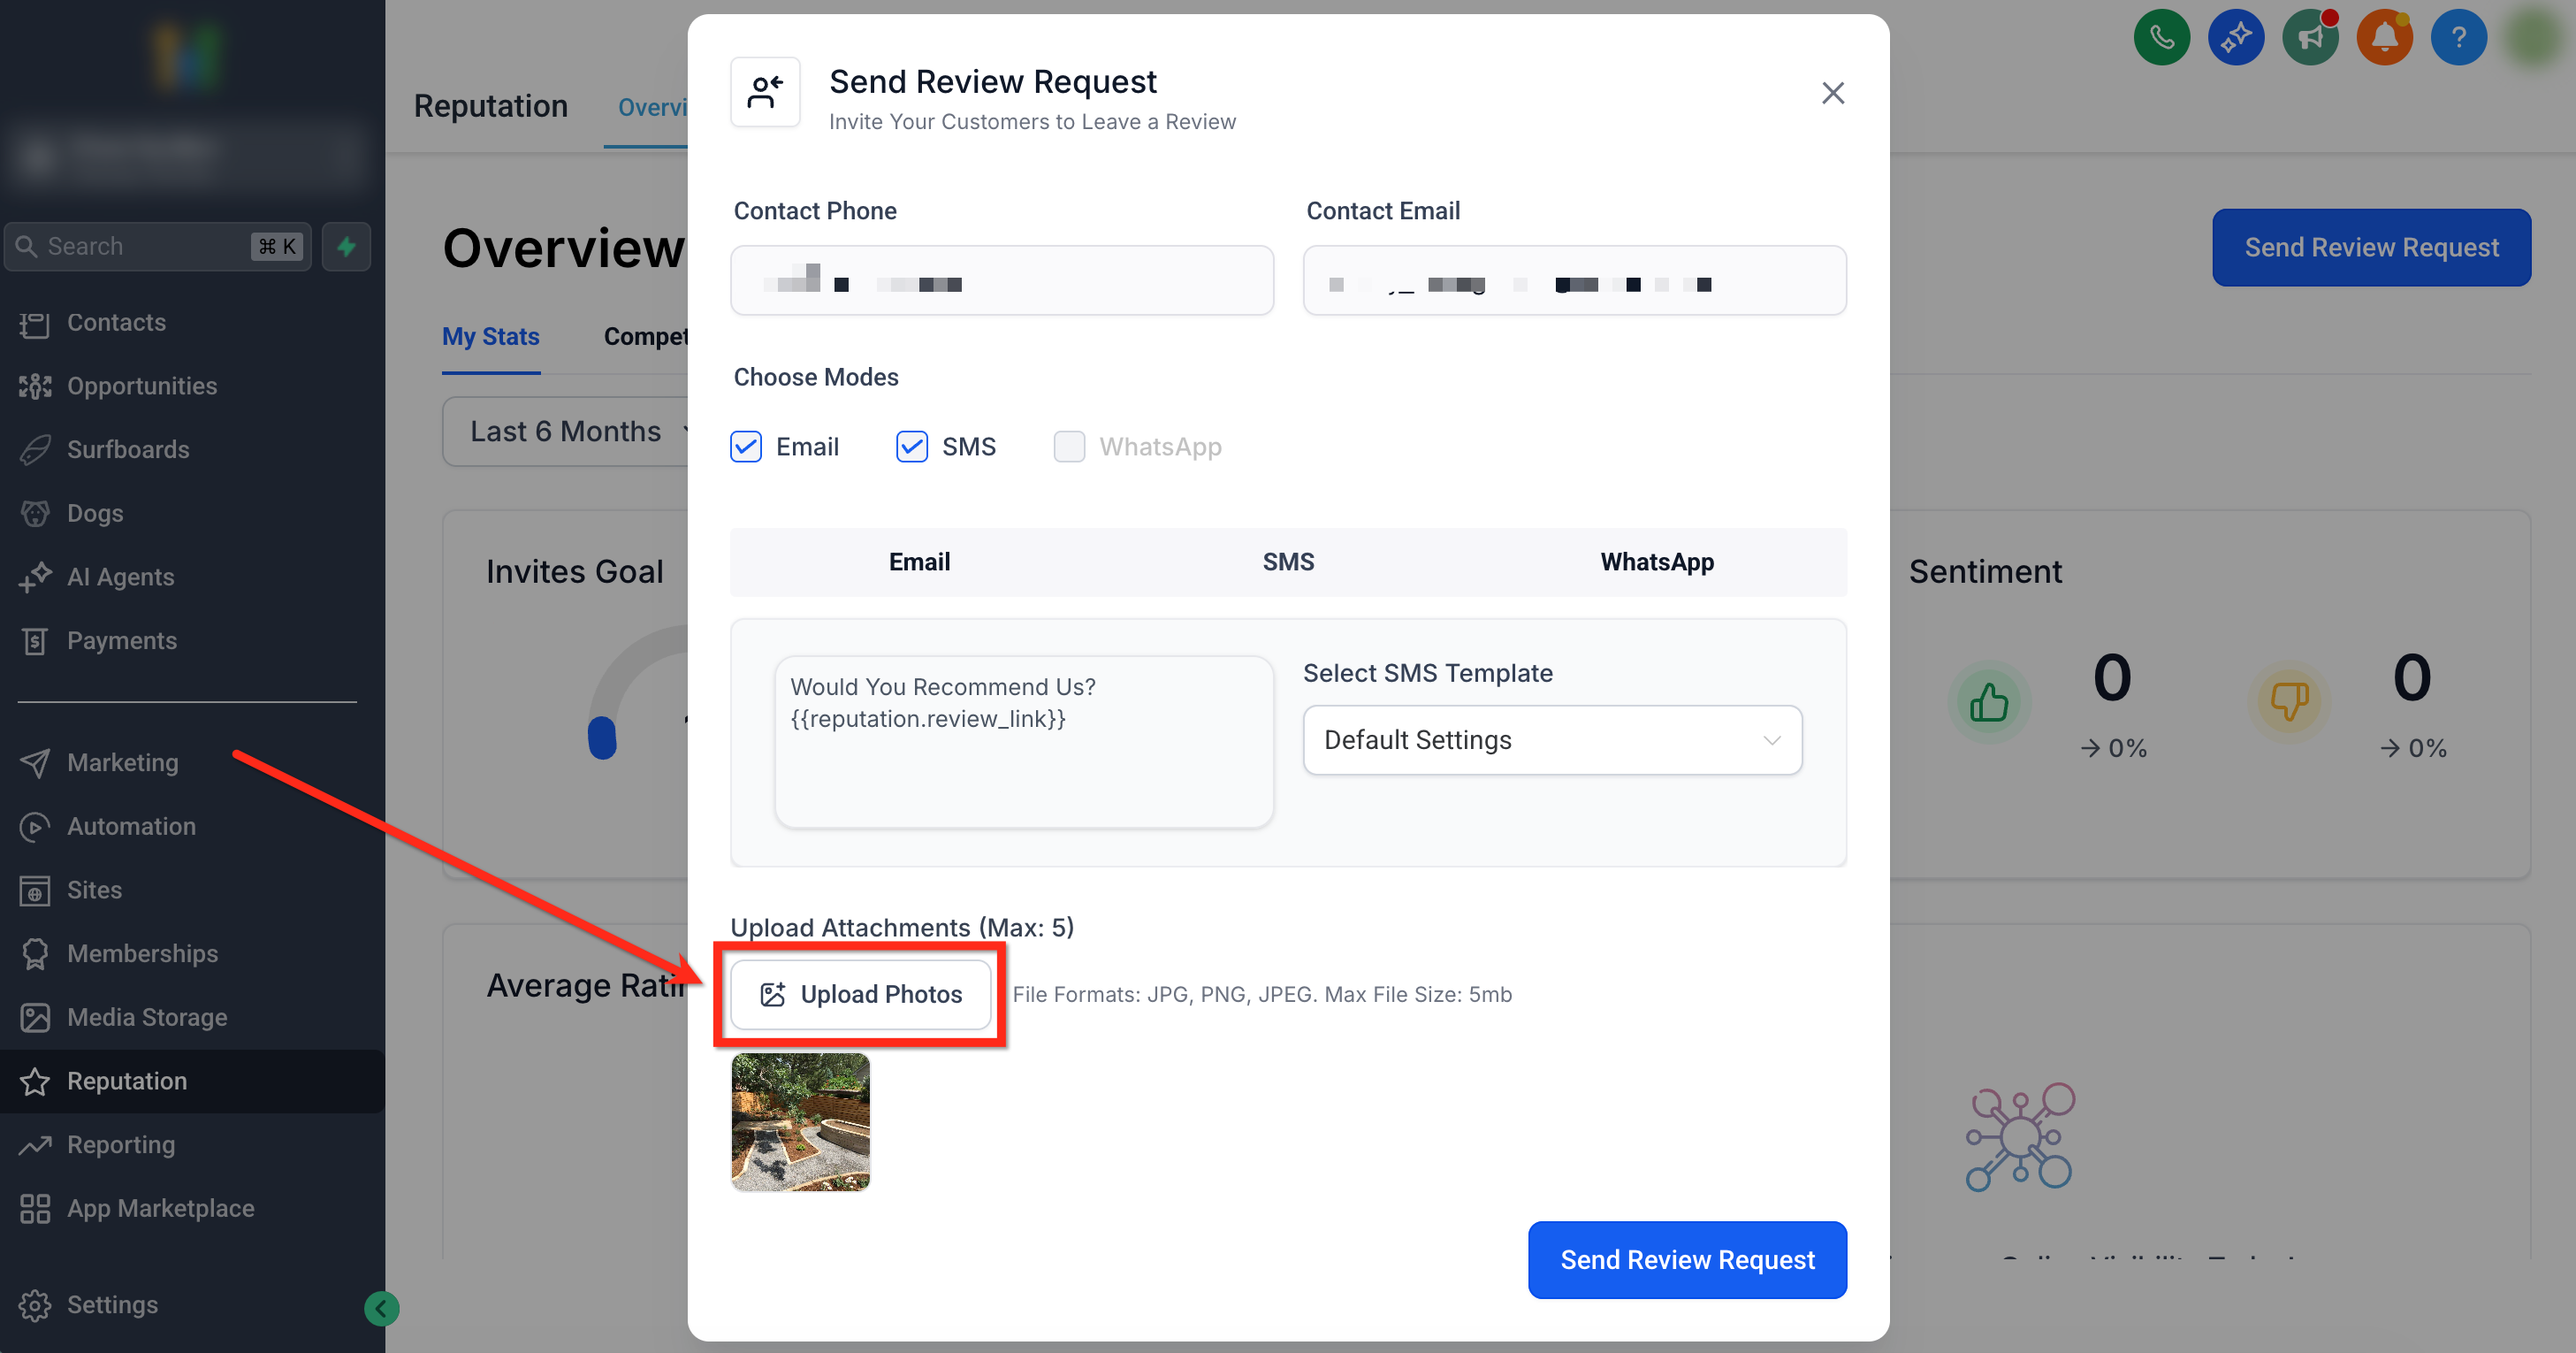
Task: Click the uploaded garden photo thumbnail
Action: [800, 1121]
